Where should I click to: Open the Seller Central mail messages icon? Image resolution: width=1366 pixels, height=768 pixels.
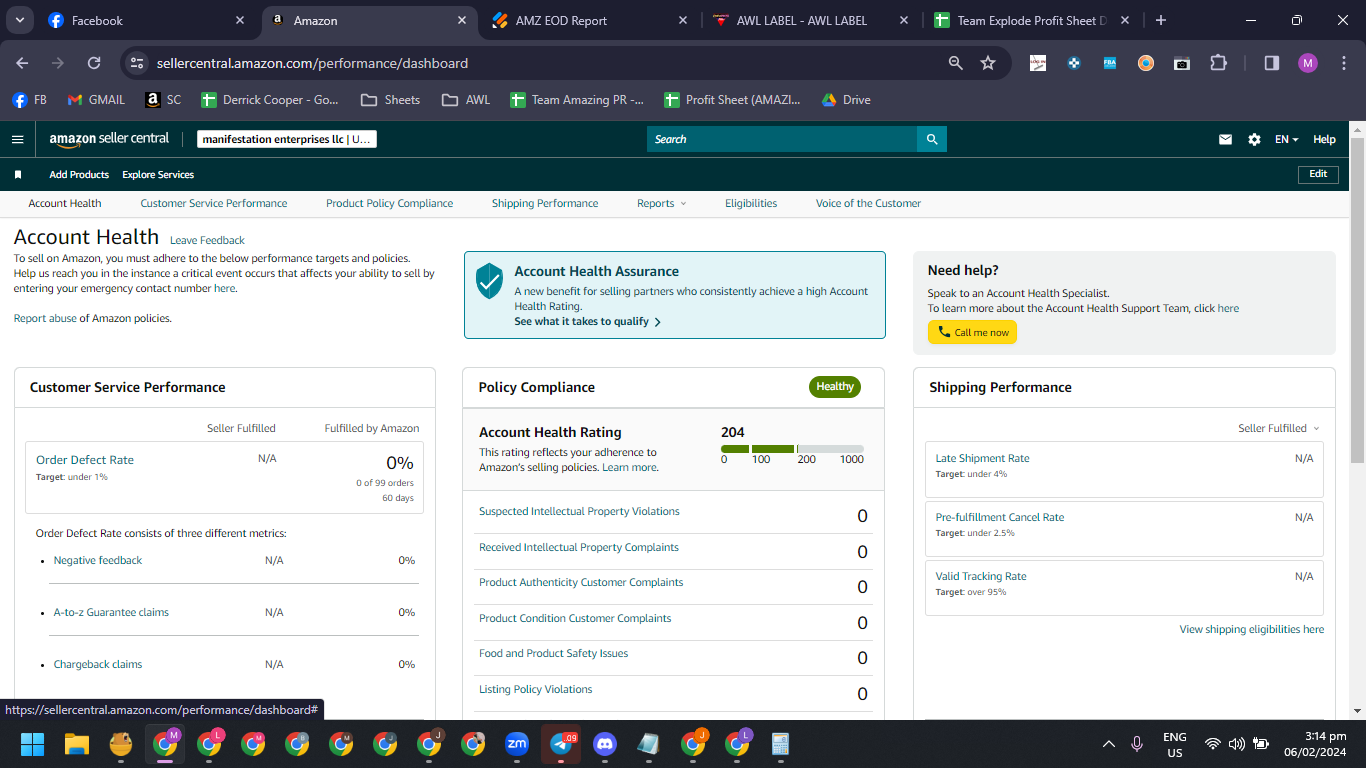[x=1225, y=140]
